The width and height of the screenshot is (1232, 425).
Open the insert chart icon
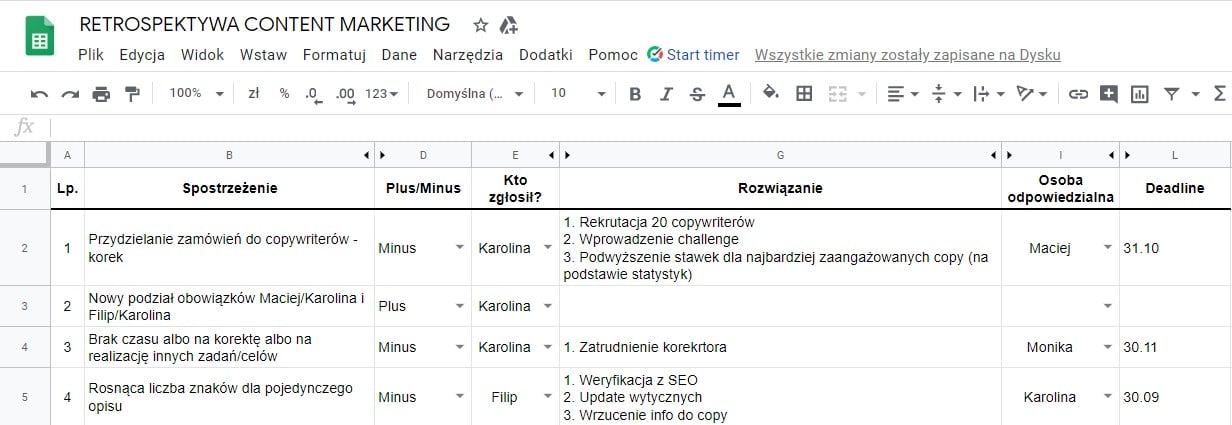1139,94
